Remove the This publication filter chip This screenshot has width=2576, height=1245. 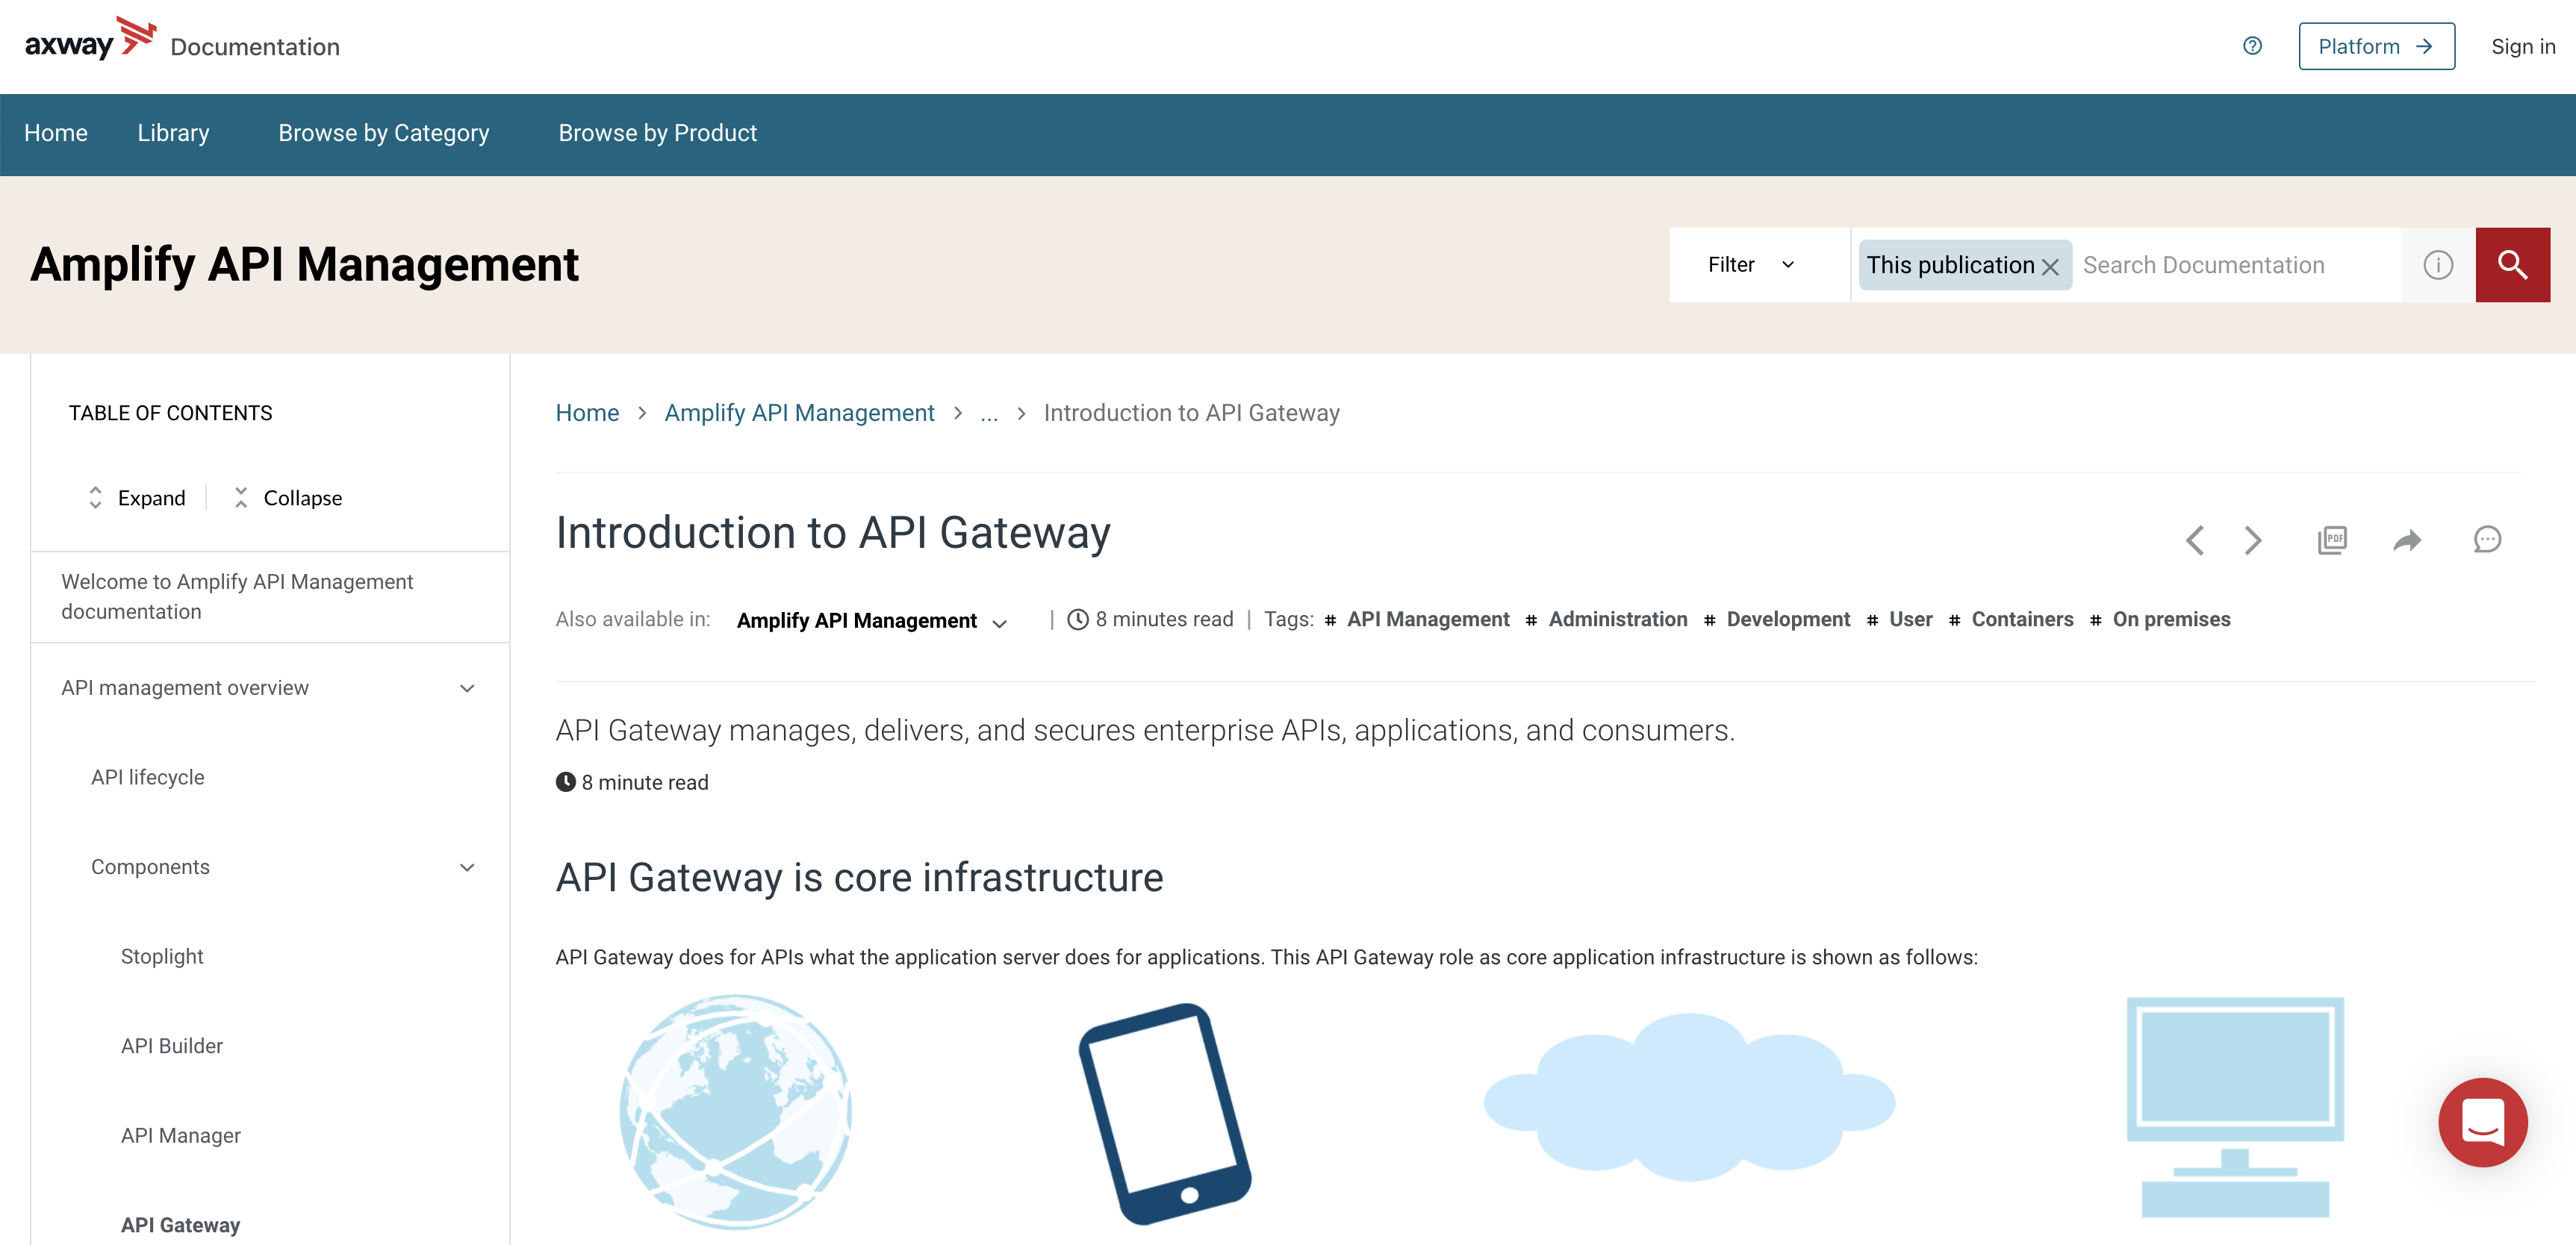[x=2050, y=267]
